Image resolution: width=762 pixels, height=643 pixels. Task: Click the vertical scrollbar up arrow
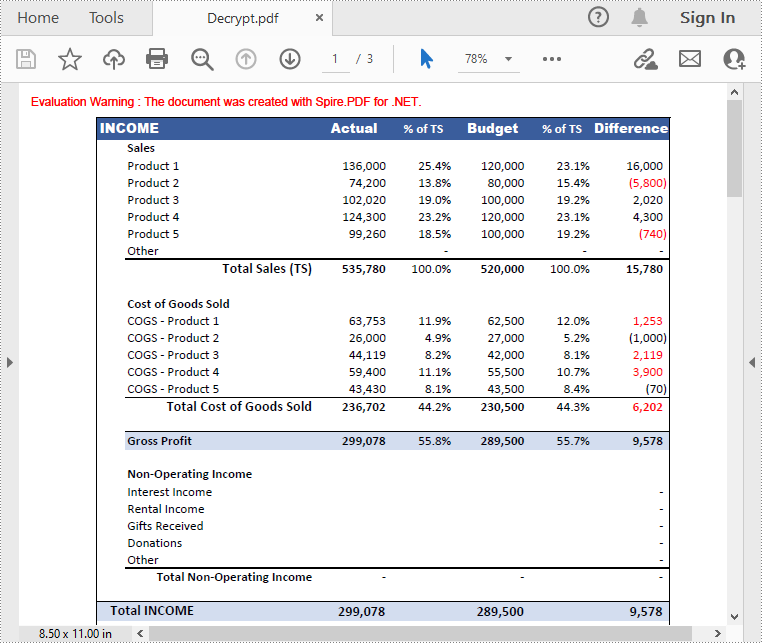pyautogui.click(x=734, y=92)
